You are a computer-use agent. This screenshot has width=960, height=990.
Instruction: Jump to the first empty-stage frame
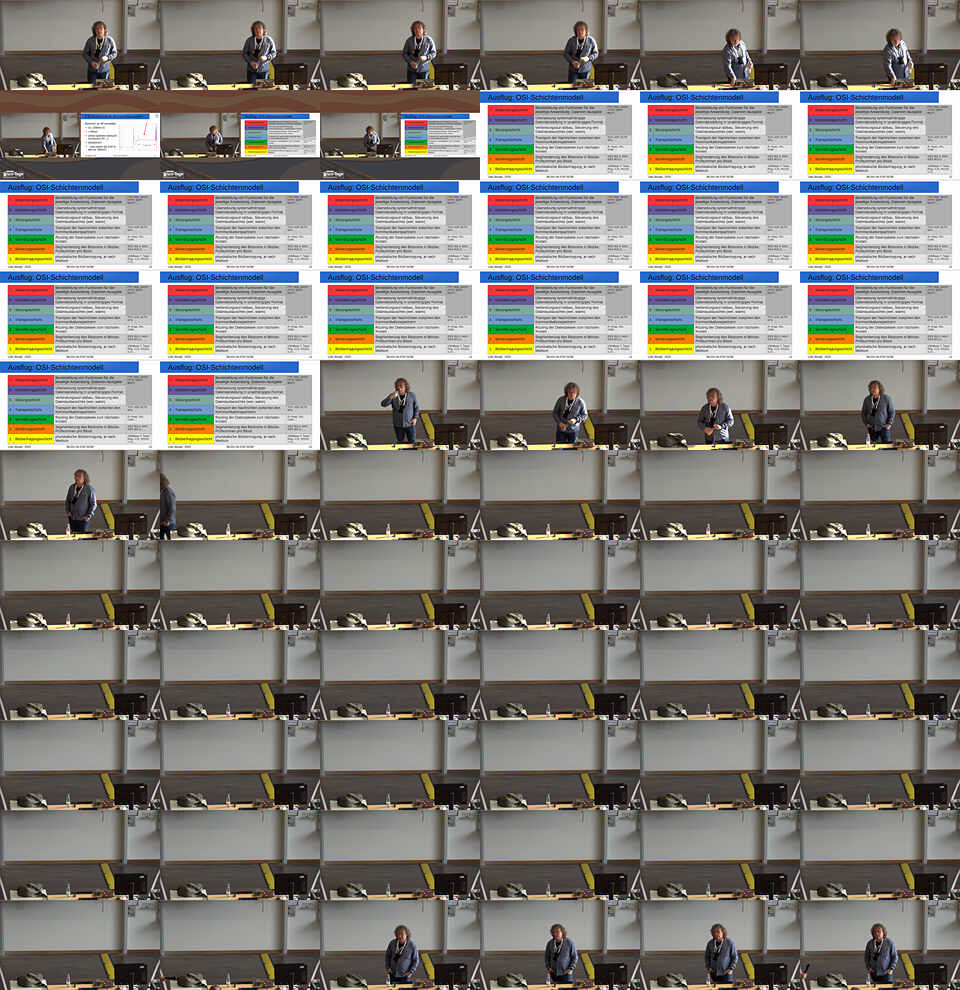tap(400, 495)
